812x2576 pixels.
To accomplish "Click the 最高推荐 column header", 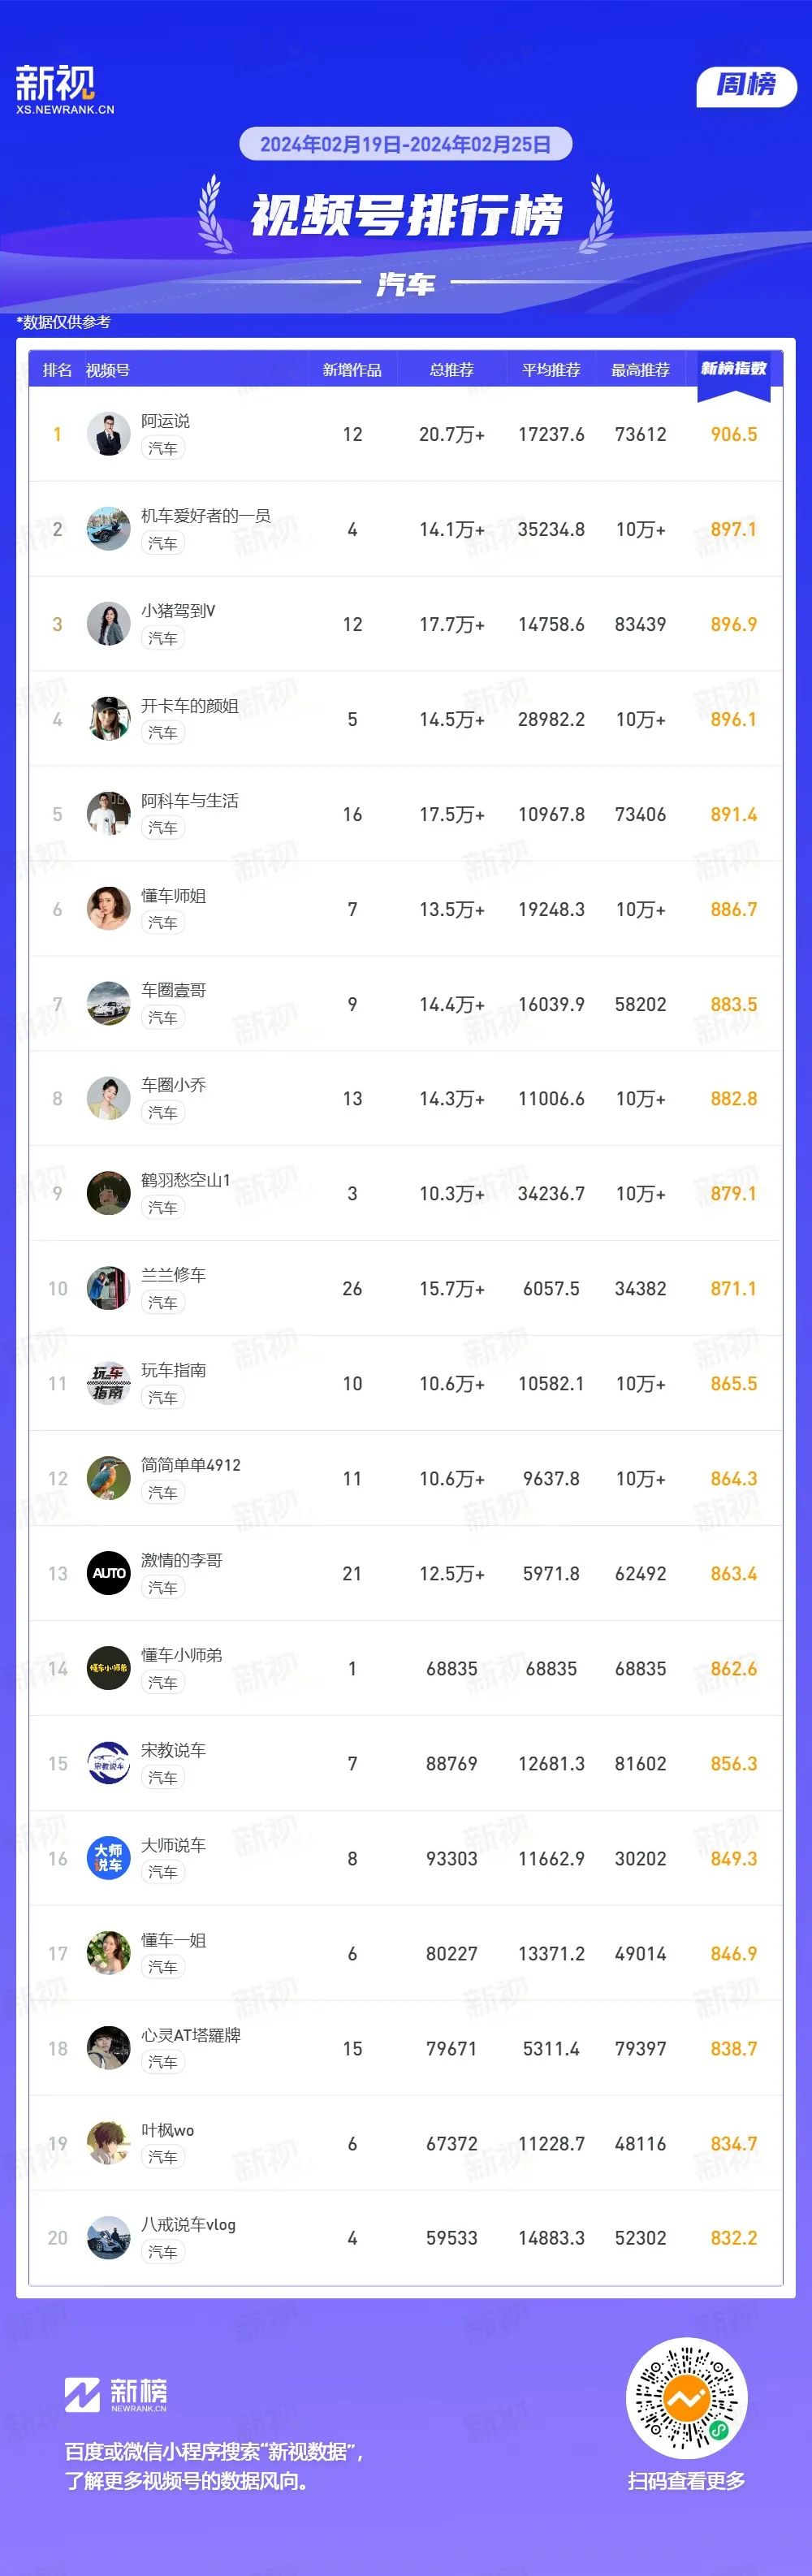I will click(x=640, y=370).
